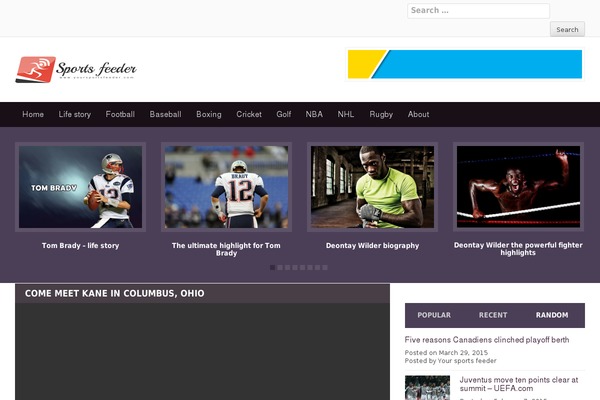Click 'Posted on March 29, 2015' text
The height and width of the screenshot is (400, 600).
[x=446, y=353]
